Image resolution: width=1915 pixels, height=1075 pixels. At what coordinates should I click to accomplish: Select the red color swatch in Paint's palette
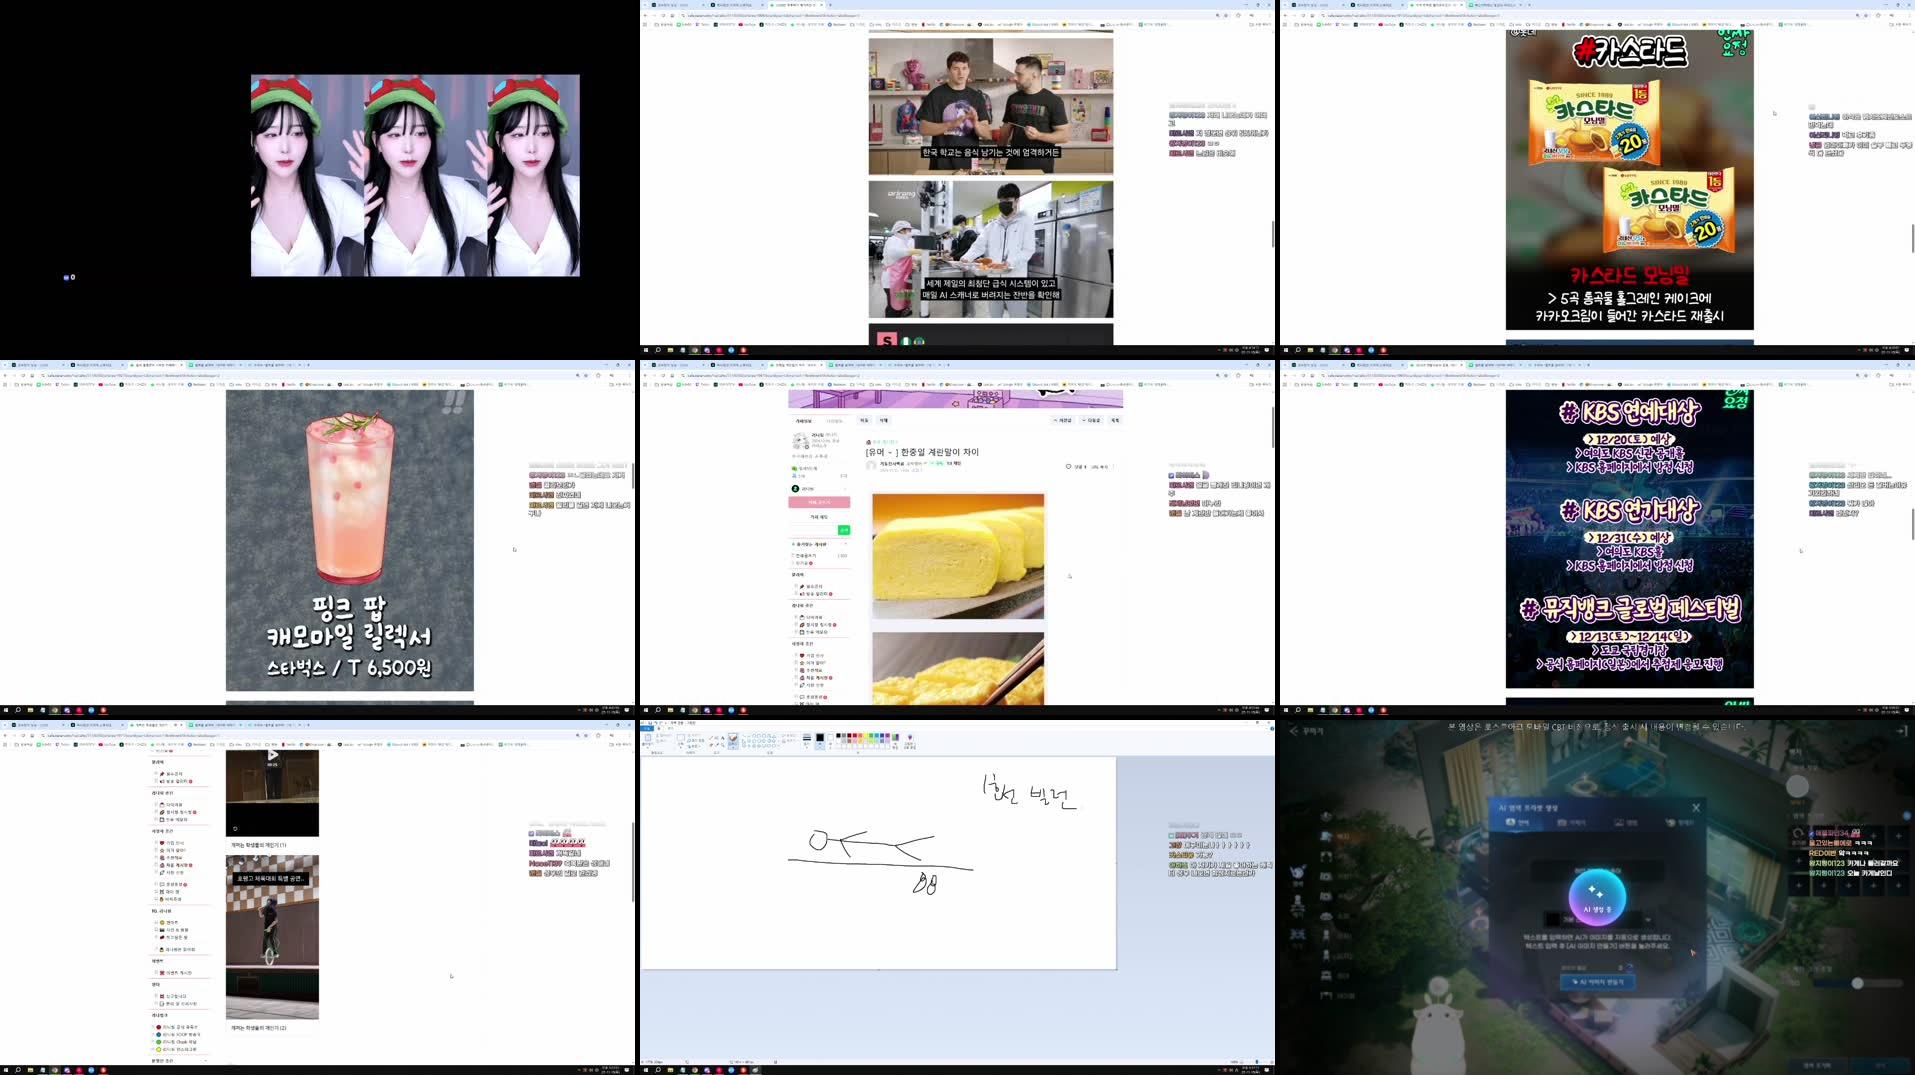pos(854,737)
